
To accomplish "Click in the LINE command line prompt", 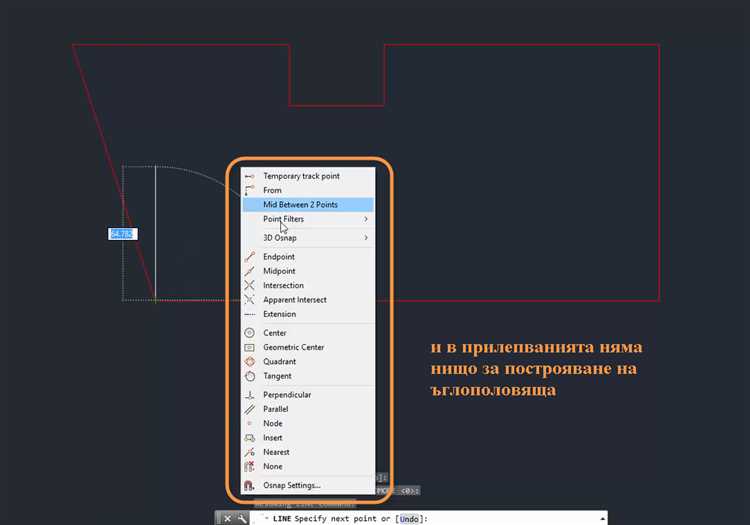I will point(430,519).
